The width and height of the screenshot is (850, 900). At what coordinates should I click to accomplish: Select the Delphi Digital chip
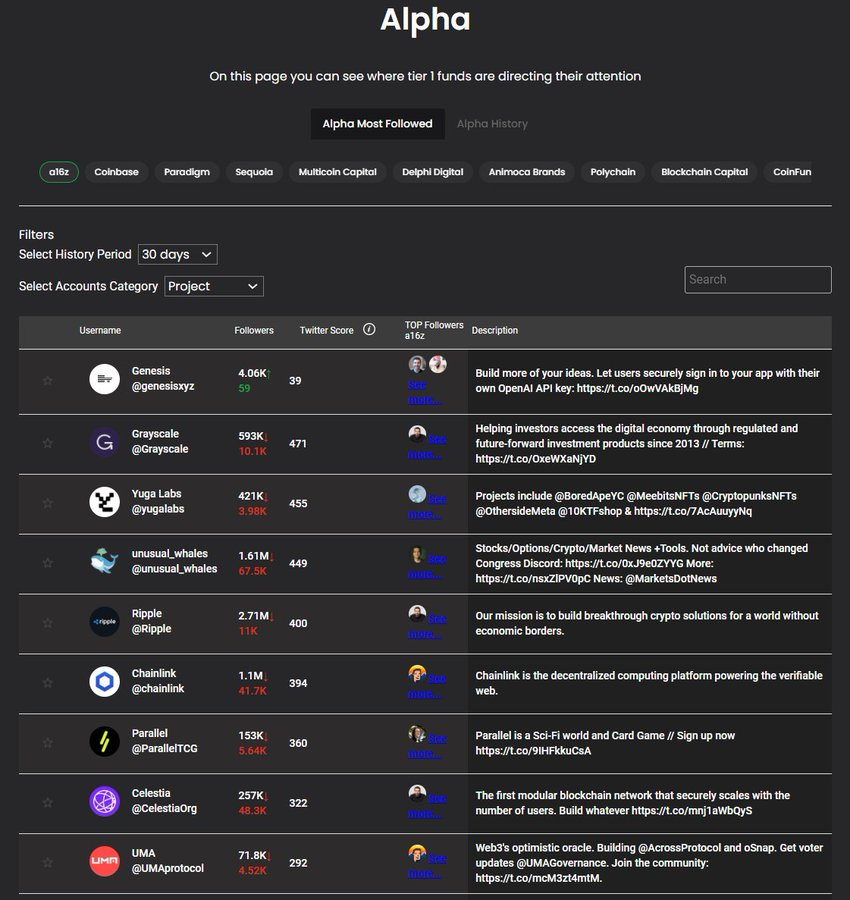[433, 172]
